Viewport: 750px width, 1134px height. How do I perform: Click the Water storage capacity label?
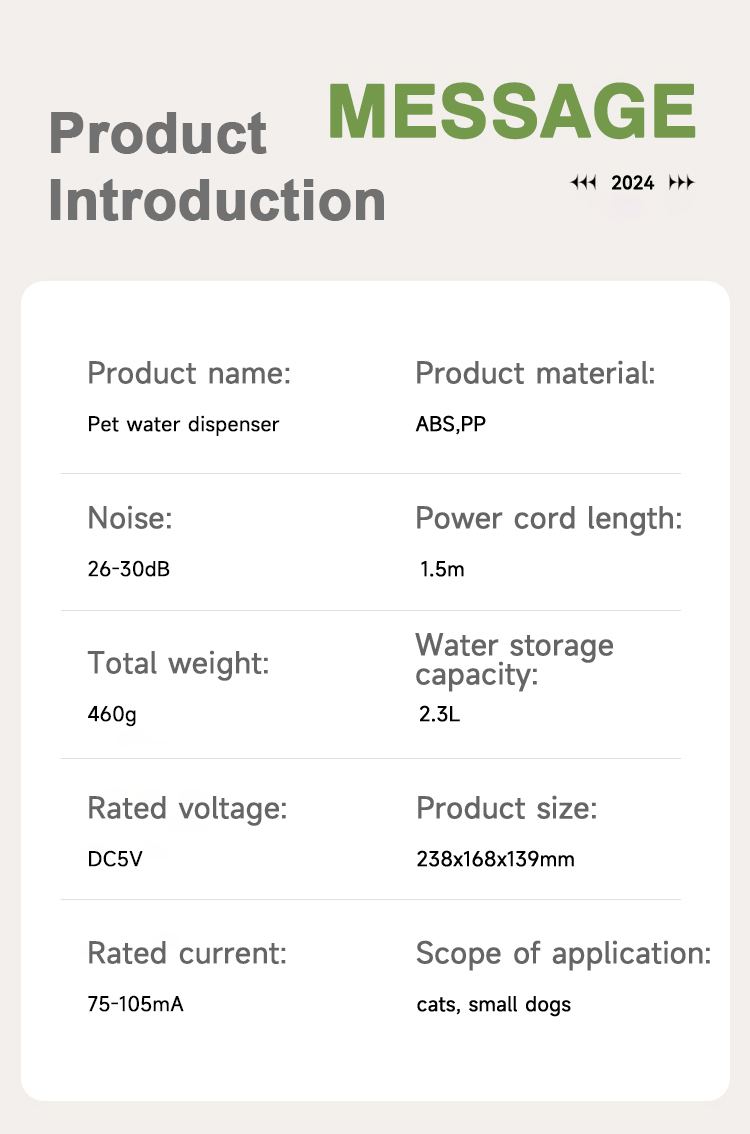click(x=514, y=659)
